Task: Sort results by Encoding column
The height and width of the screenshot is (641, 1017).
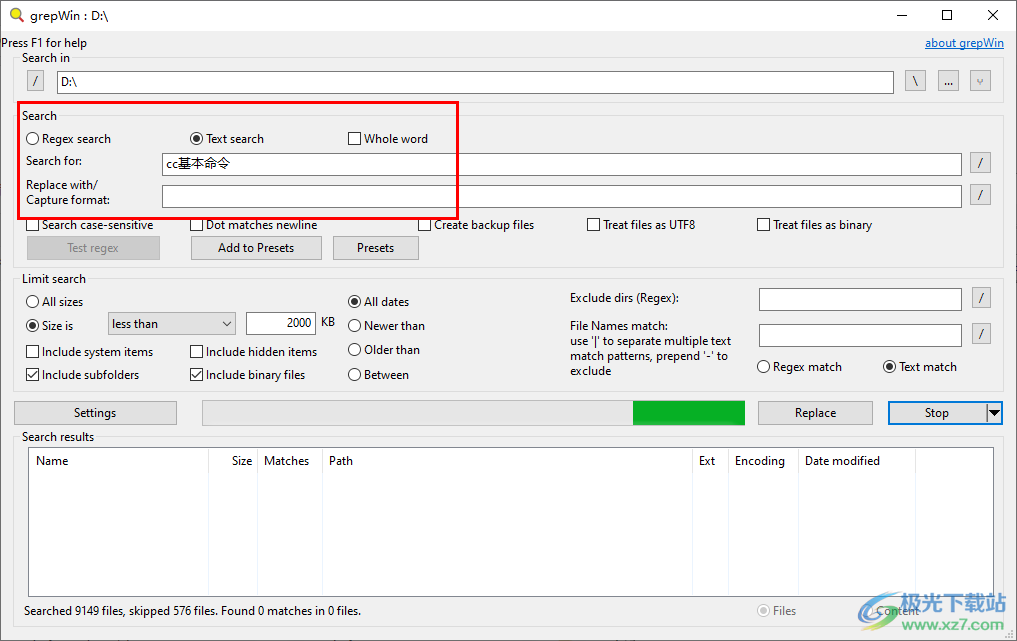Action: (x=763, y=461)
